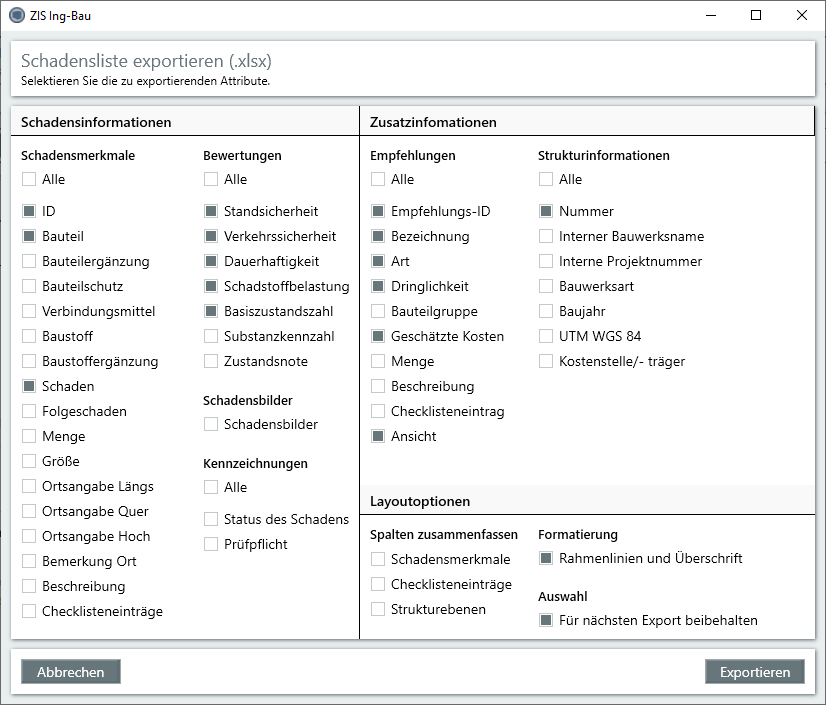Screen dimensions: 826x705
Task: Enable Folgeschaden checkbox
Action: 29,411
